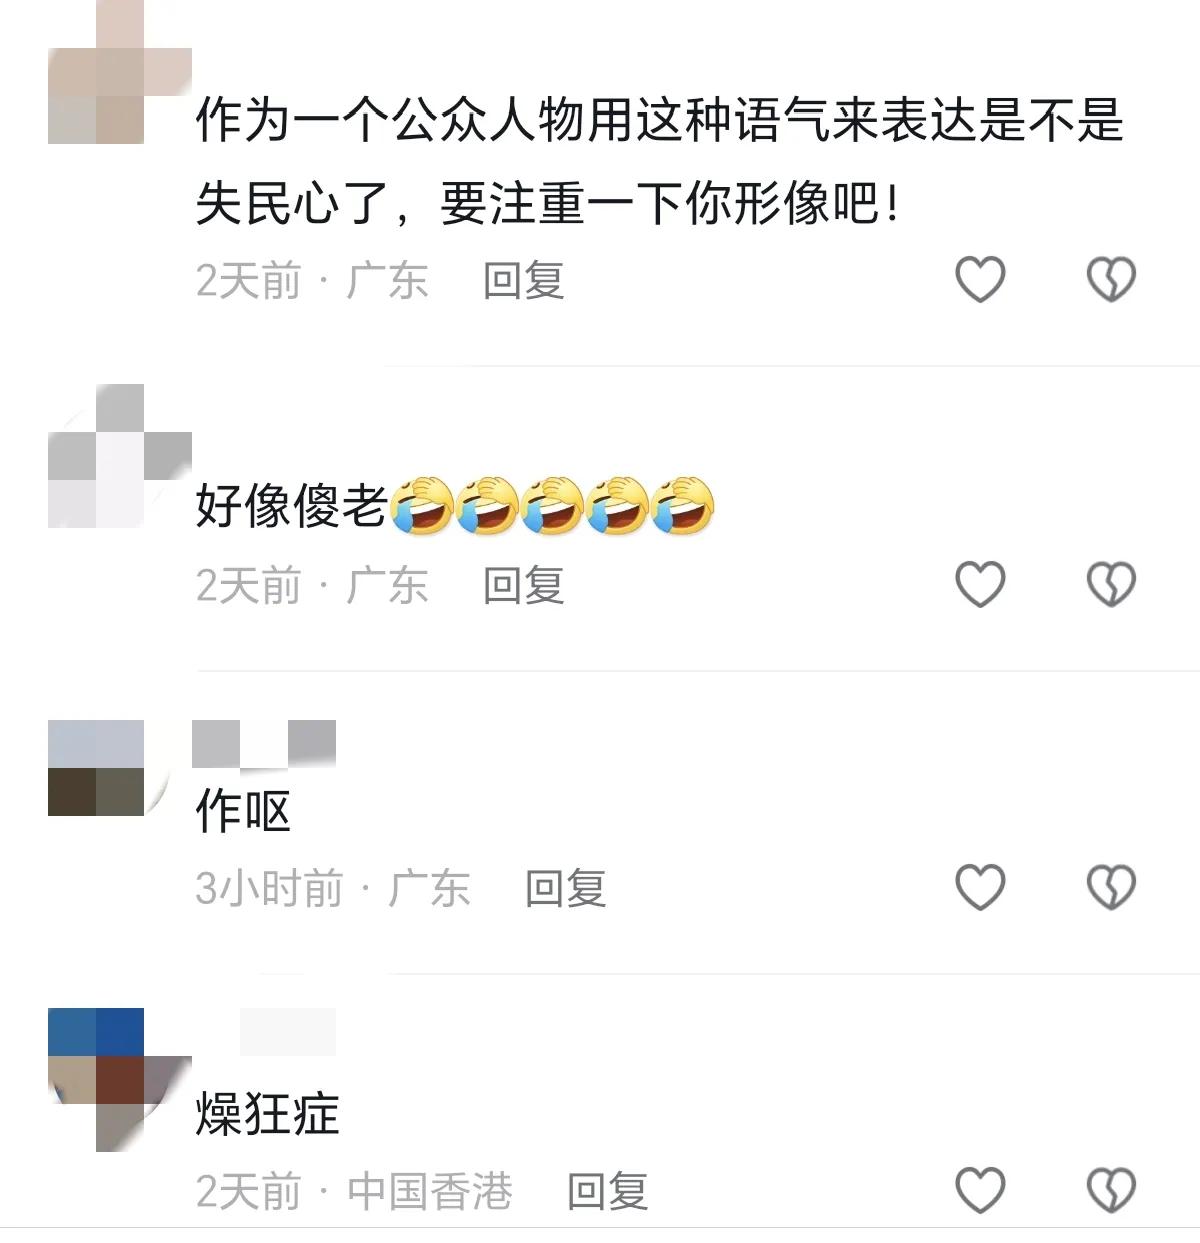Image resolution: width=1200 pixels, height=1243 pixels.
Task: Like the comment about 公众人物语气
Action: pyautogui.click(x=980, y=279)
